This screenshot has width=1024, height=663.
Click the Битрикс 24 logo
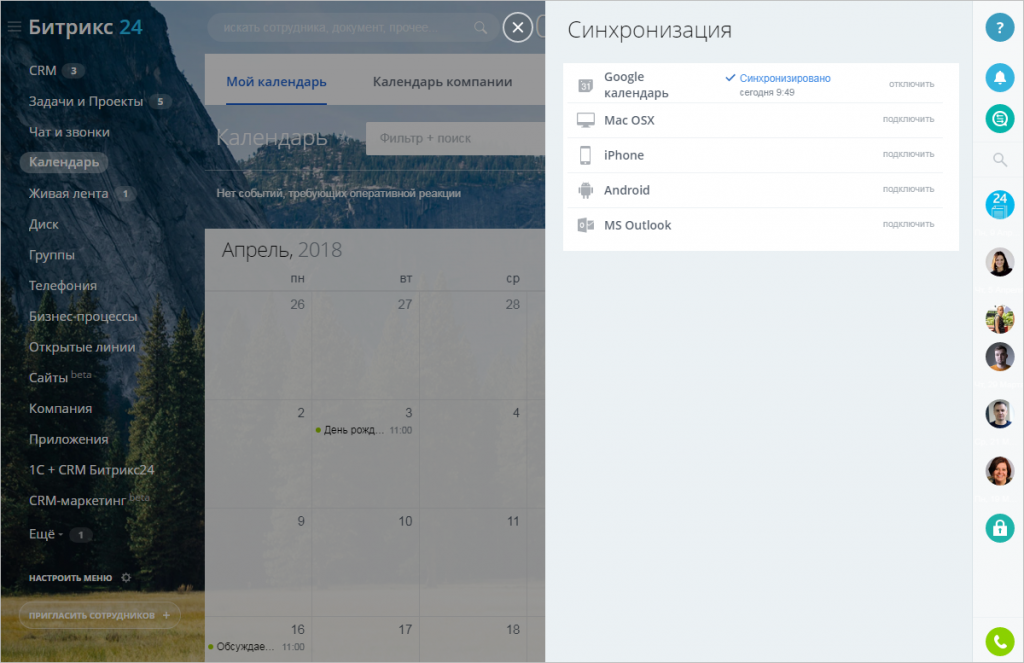(x=86, y=27)
